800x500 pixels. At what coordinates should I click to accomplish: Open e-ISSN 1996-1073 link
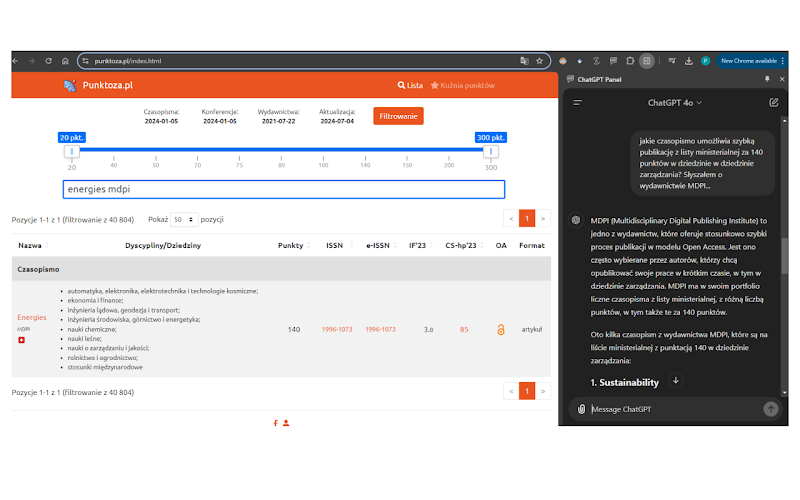point(380,330)
